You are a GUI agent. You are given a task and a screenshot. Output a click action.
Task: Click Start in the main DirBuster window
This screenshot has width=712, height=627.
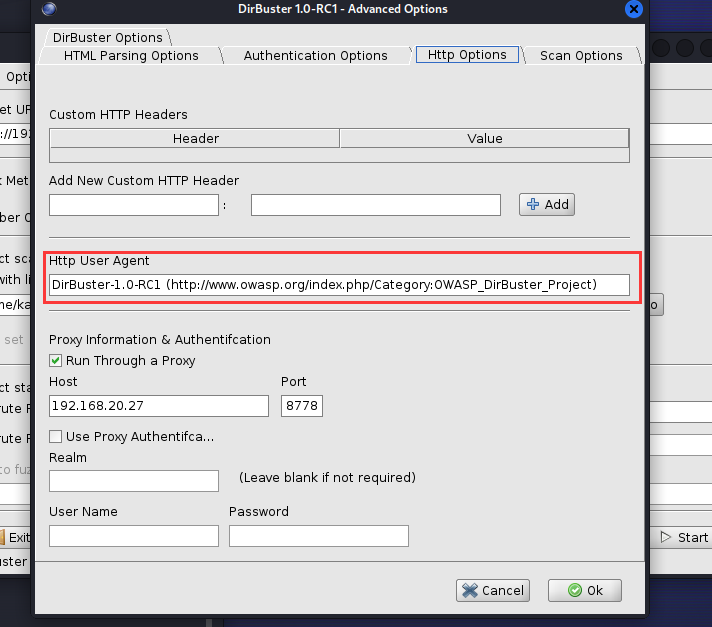684,538
